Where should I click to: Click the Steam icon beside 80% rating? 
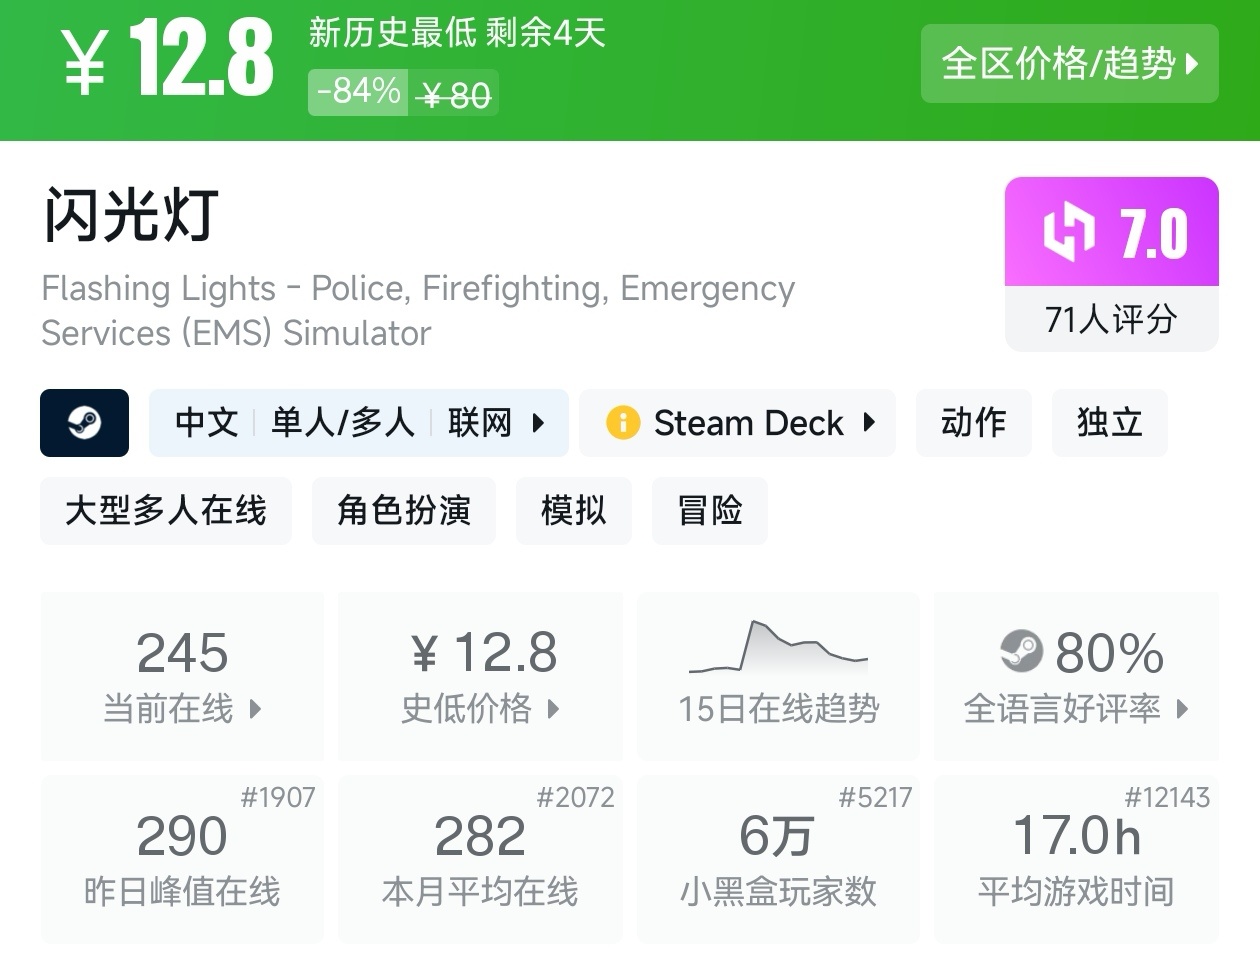point(1021,652)
